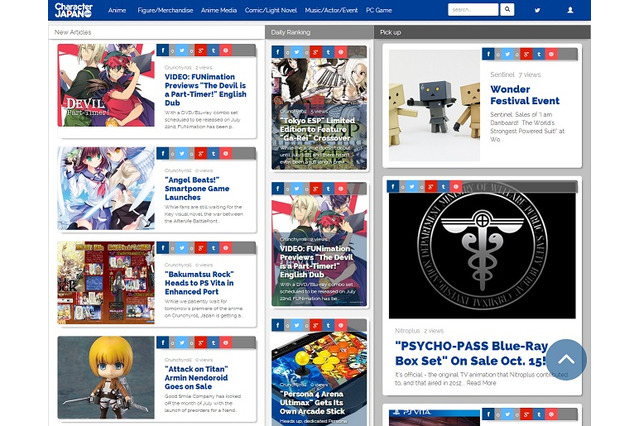The image size is (640, 426).
Task: Share PSYCHO-PASS article on Facebook
Action: 393,186
